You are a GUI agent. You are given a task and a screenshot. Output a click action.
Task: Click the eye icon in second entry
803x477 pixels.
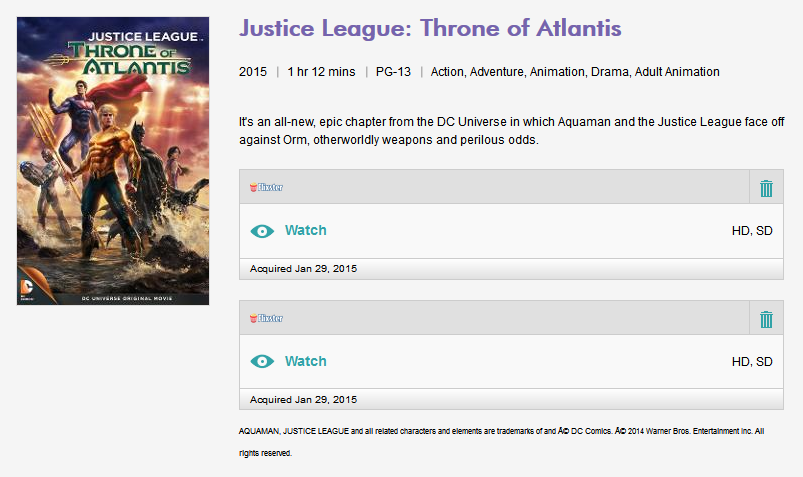(x=262, y=362)
